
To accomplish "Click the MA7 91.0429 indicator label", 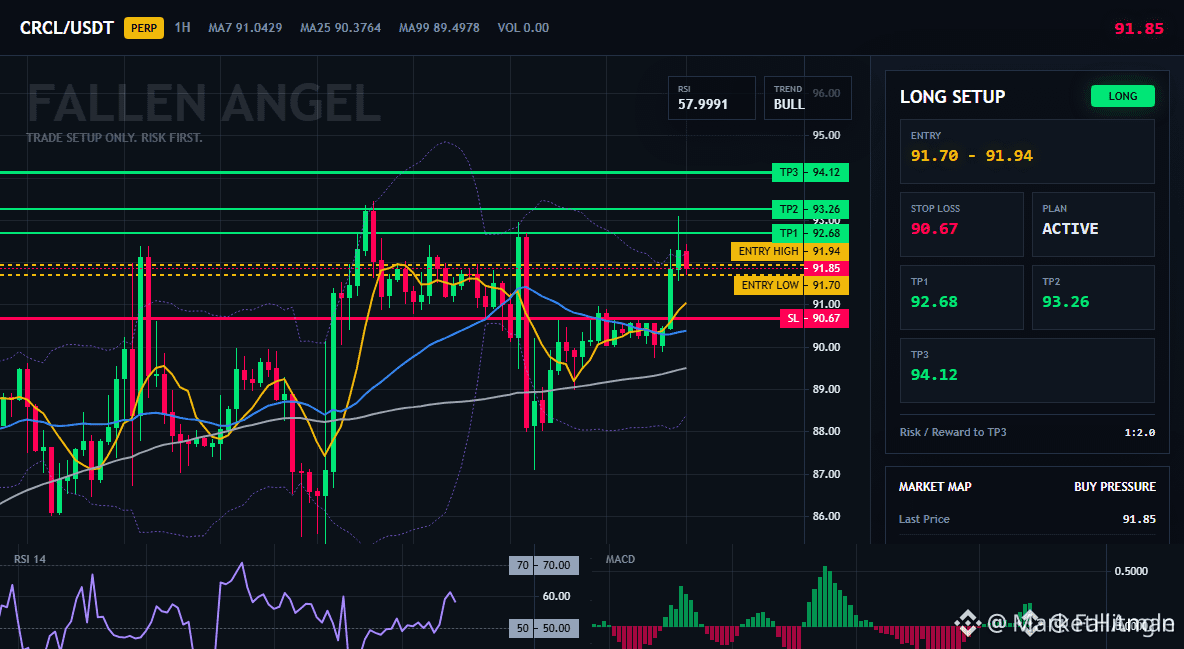I will click(x=245, y=27).
